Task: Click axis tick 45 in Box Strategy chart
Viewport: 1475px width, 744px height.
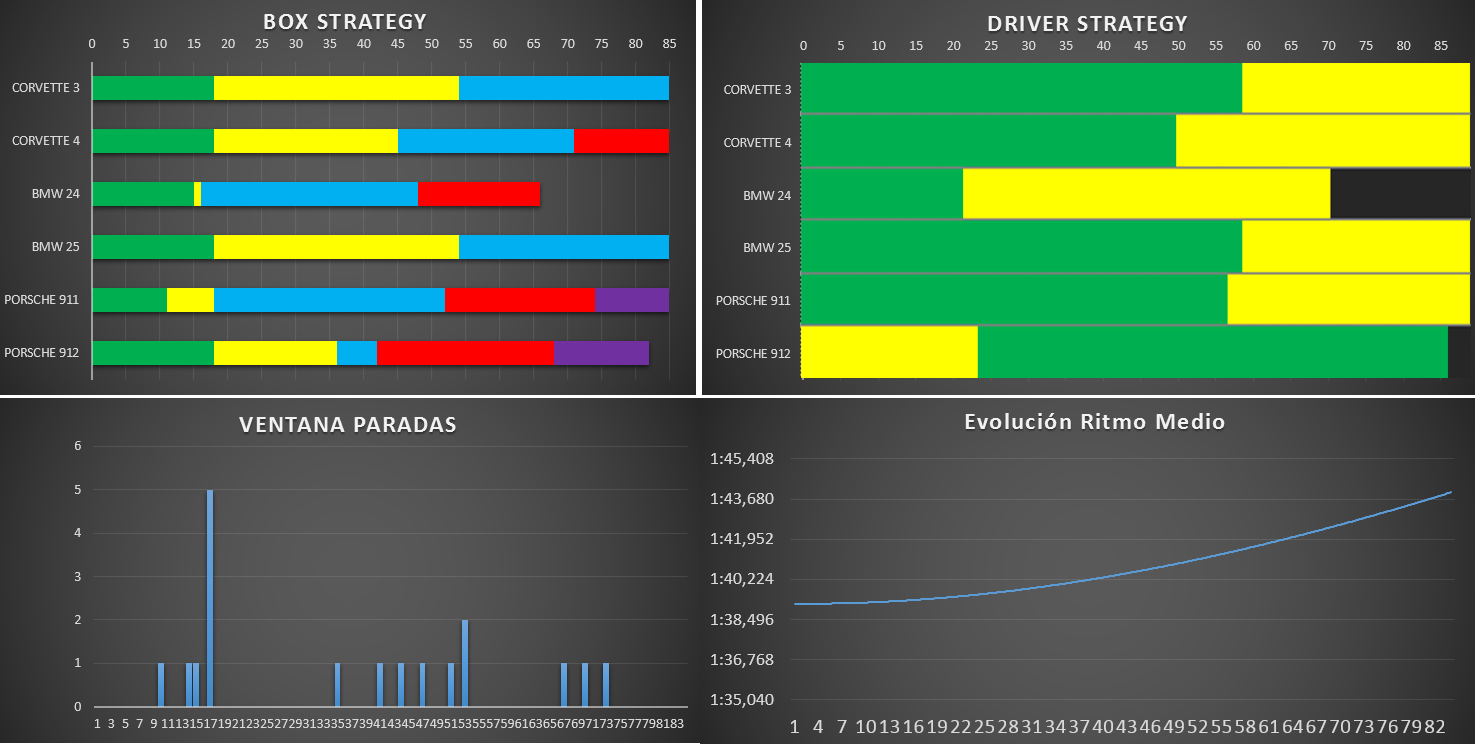Action: tap(398, 43)
